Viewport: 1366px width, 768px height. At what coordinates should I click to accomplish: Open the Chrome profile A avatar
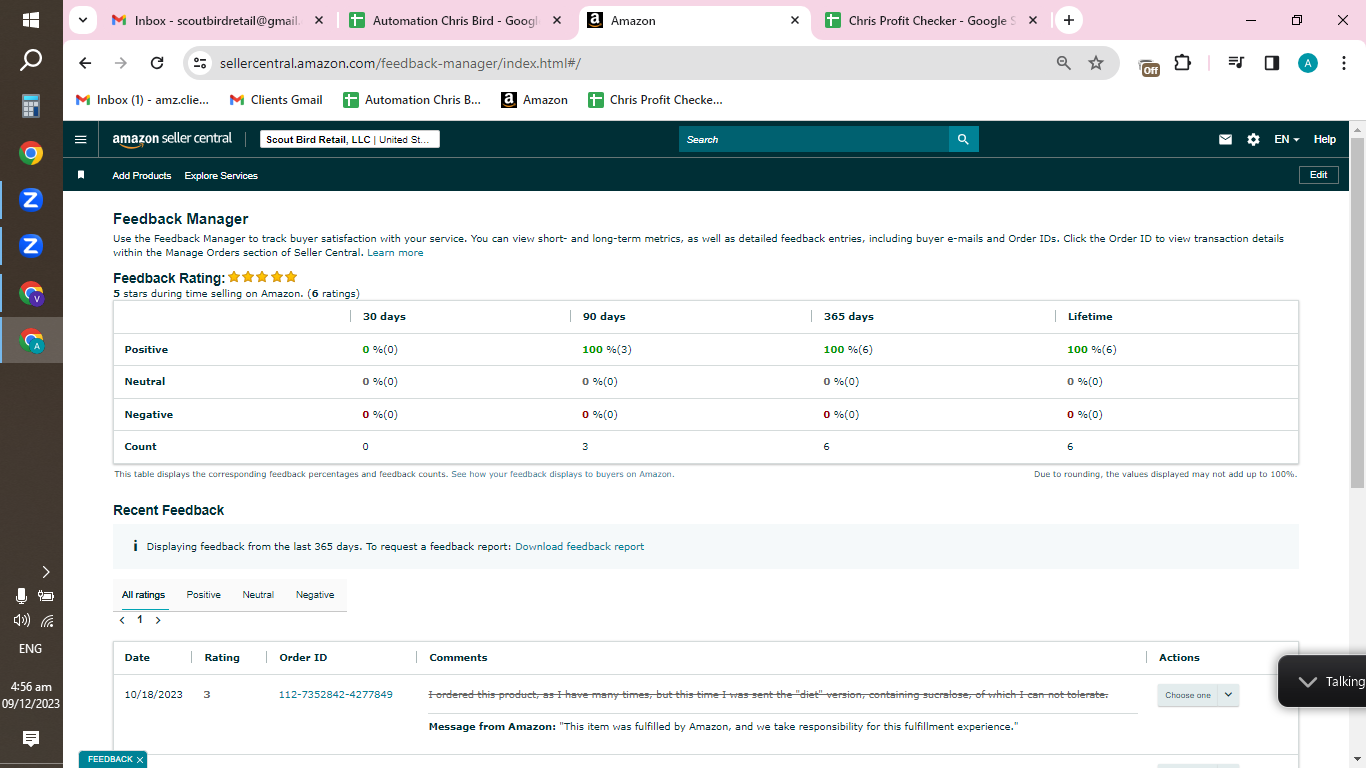(x=1308, y=63)
